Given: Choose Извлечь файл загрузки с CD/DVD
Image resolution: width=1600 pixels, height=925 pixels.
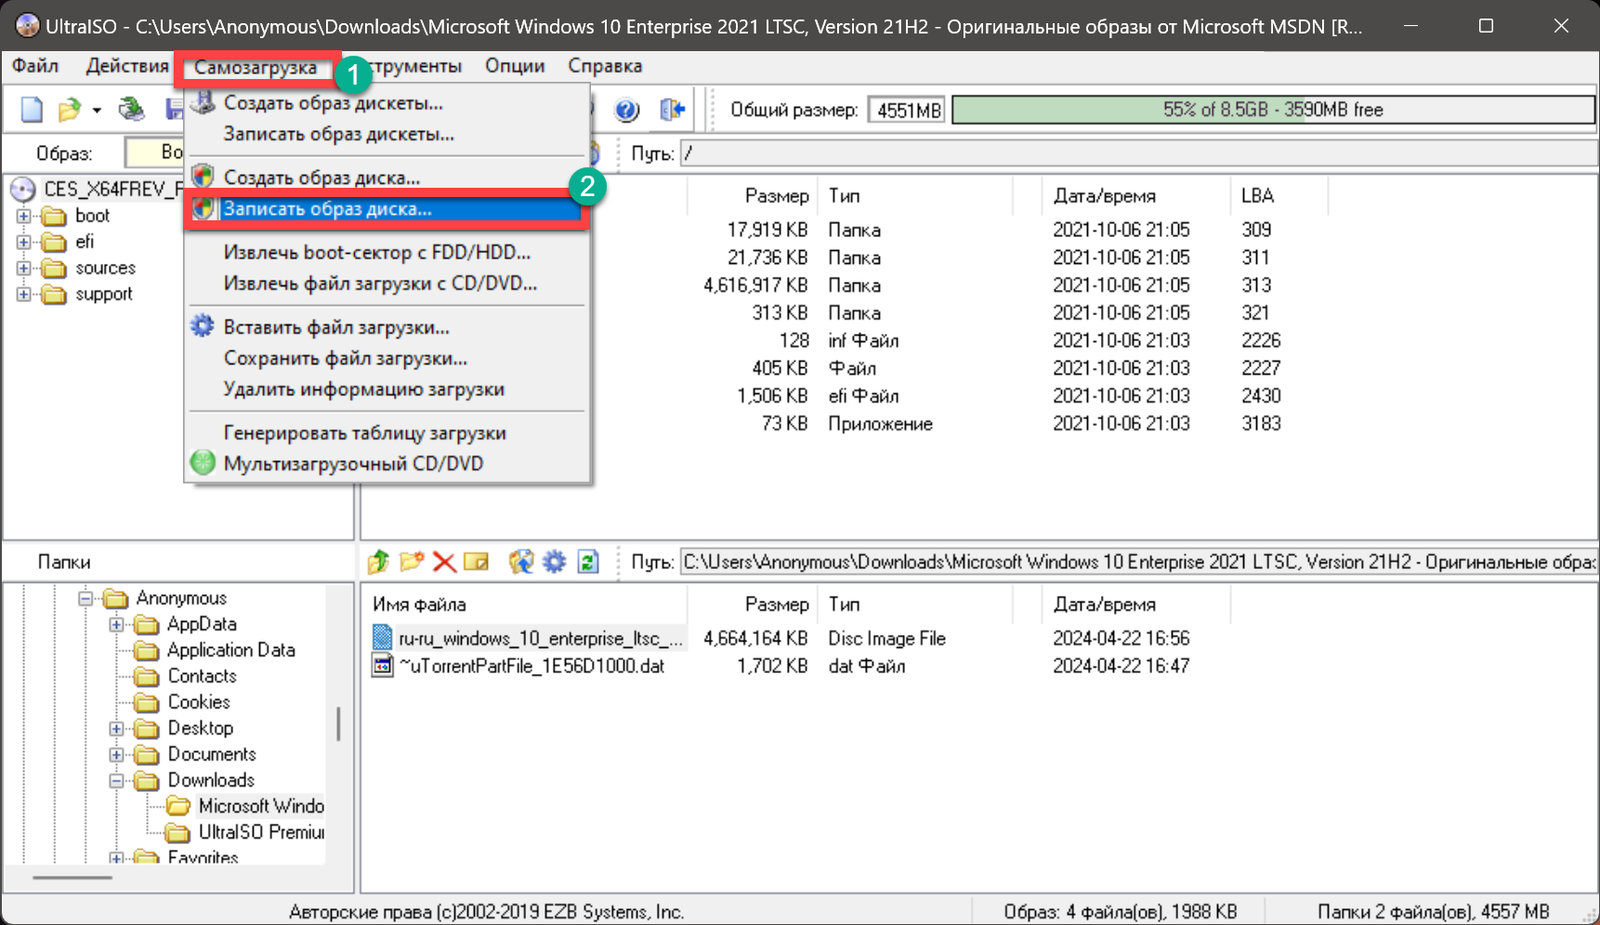Looking at the screenshot, I should tap(388, 284).
